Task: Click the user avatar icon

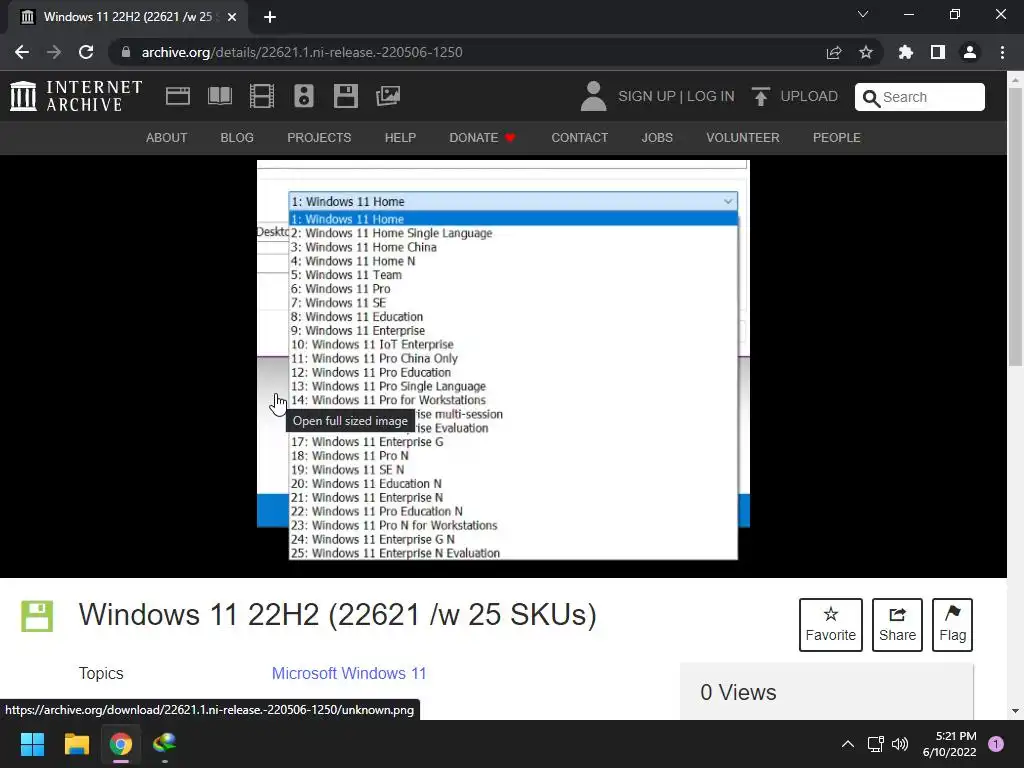Action: pyautogui.click(x=593, y=96)
